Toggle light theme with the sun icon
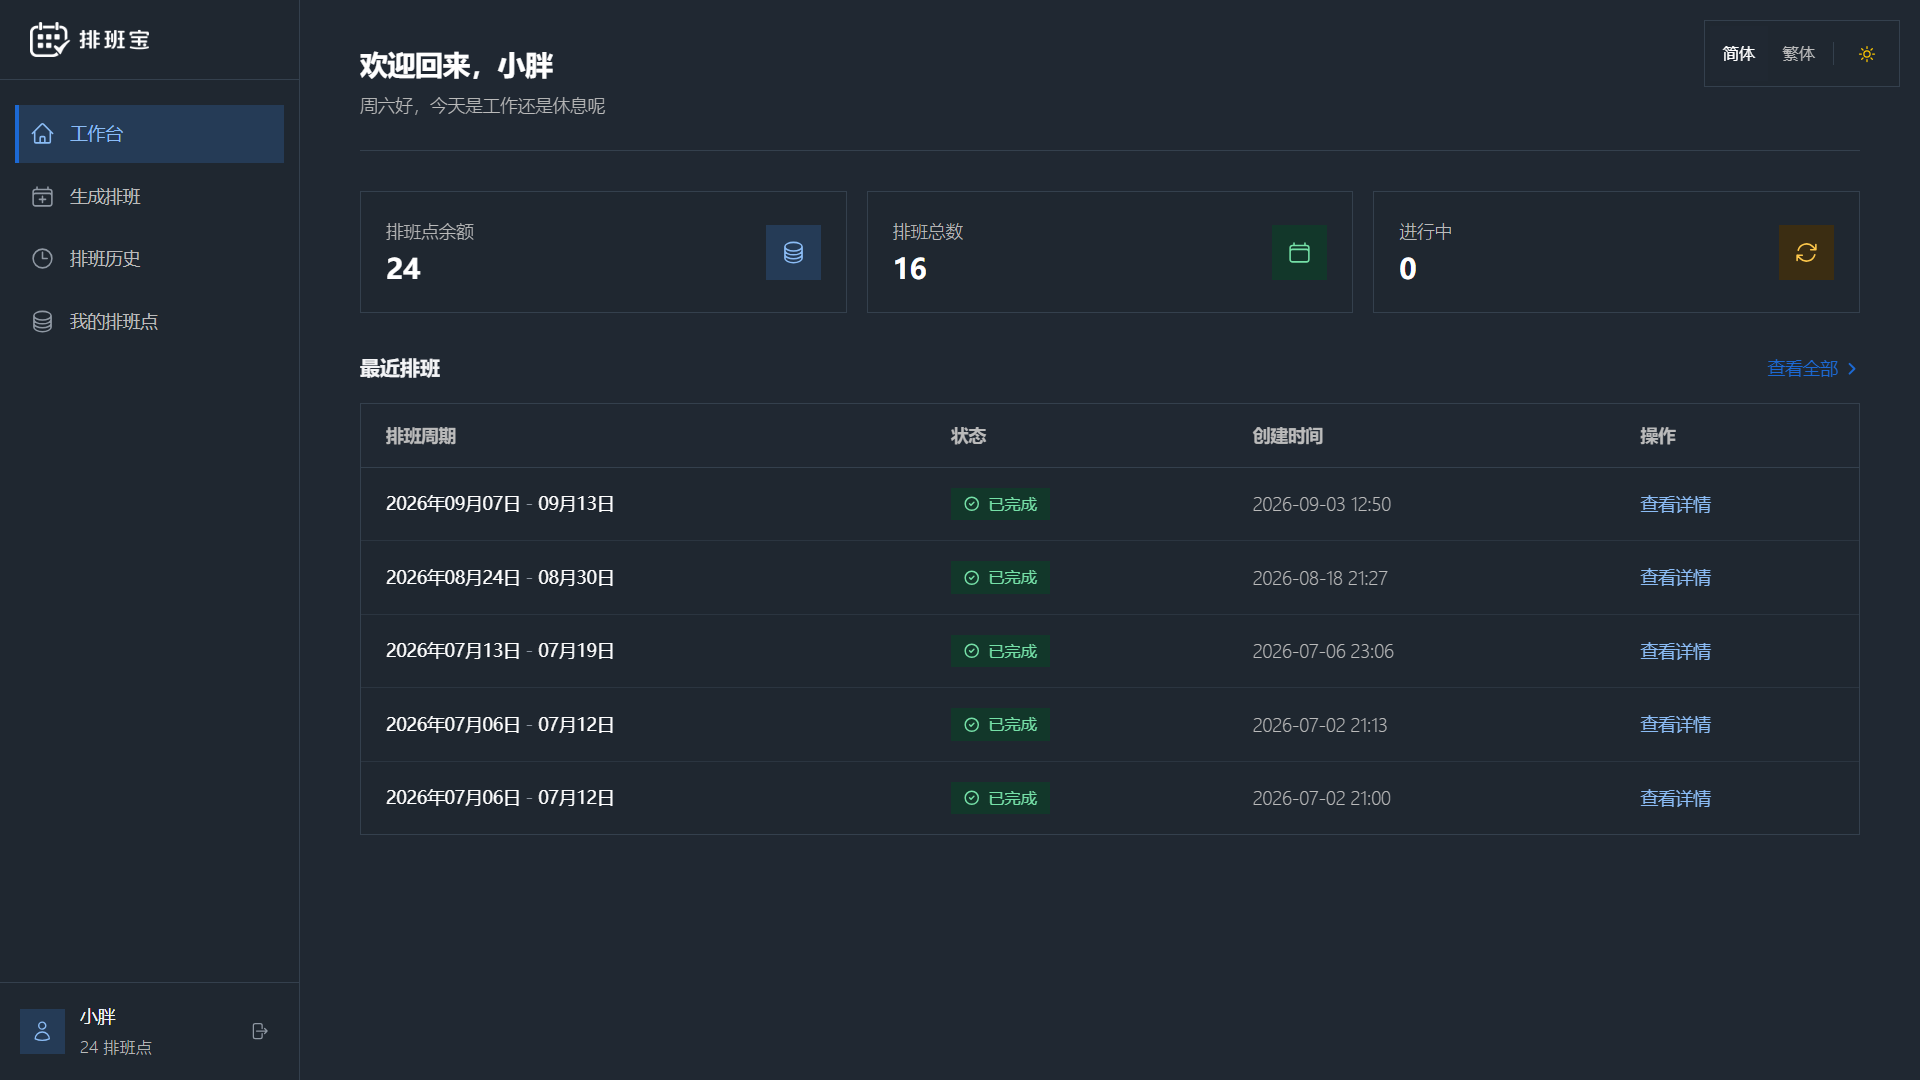The image size is (1920, 1080). [1866, 54]
